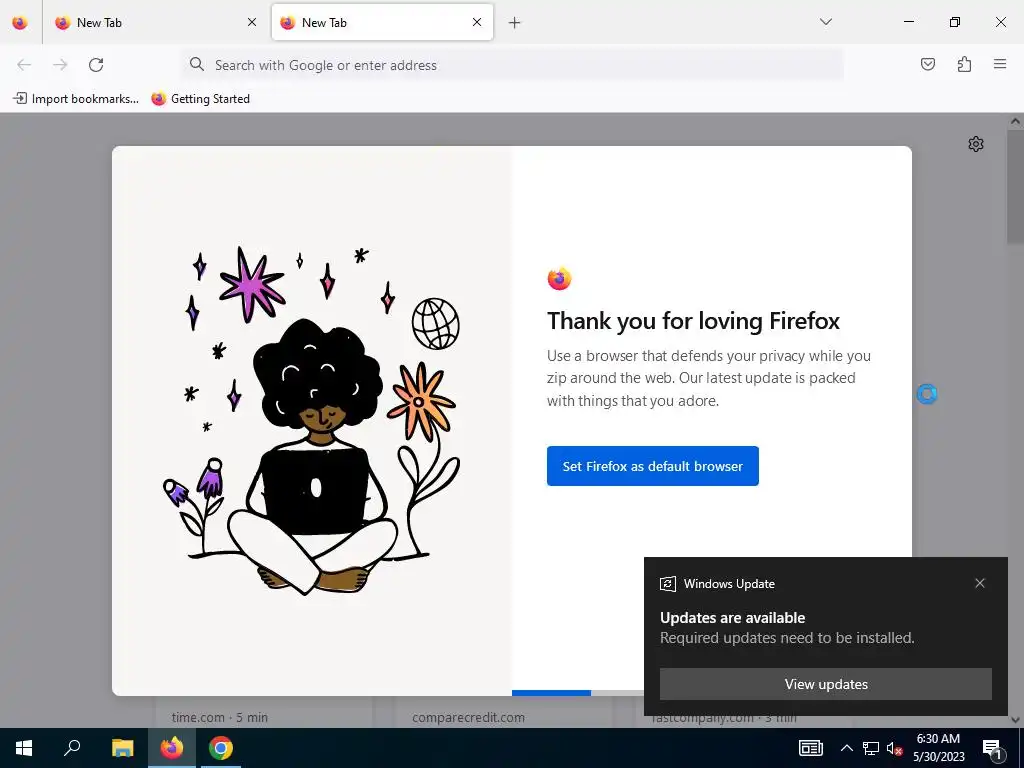The height and width of the screenshot is (768, 1024).
Task: Click Firefox taskbar icon
Action: pos(172,748)
